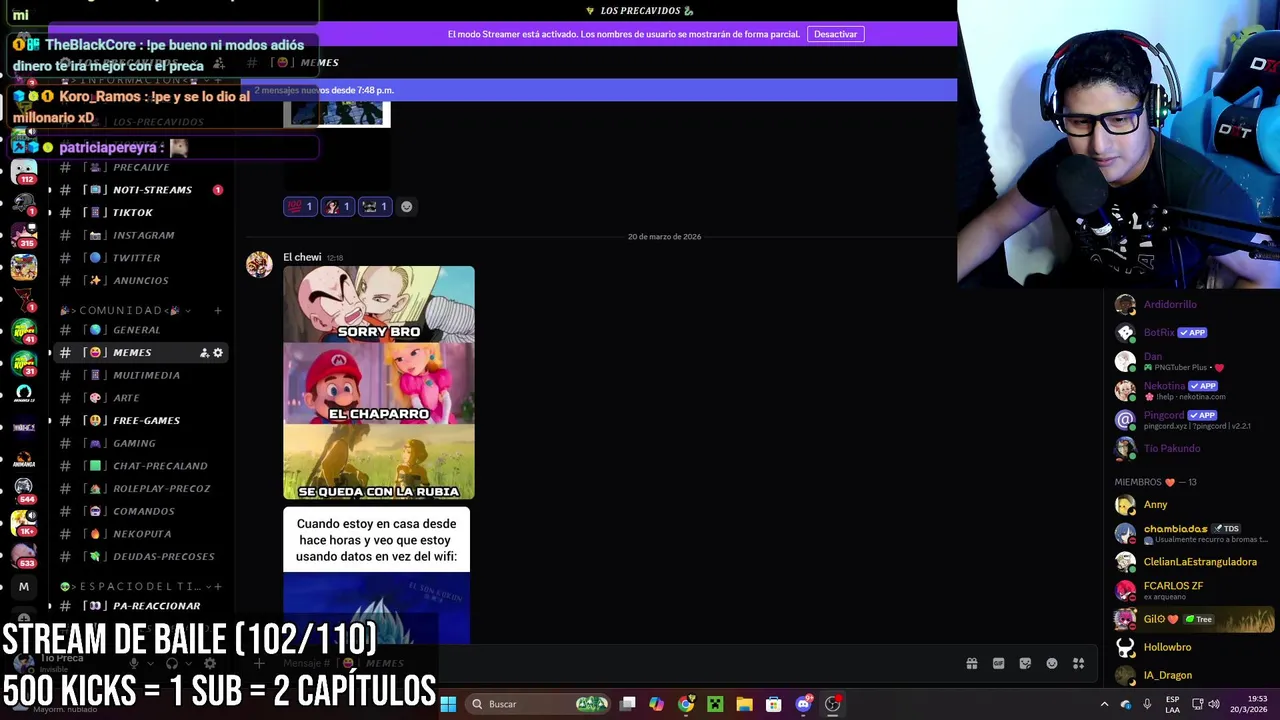
Task: Launch Minecraft from the taskbar
Action: (715, 704)
